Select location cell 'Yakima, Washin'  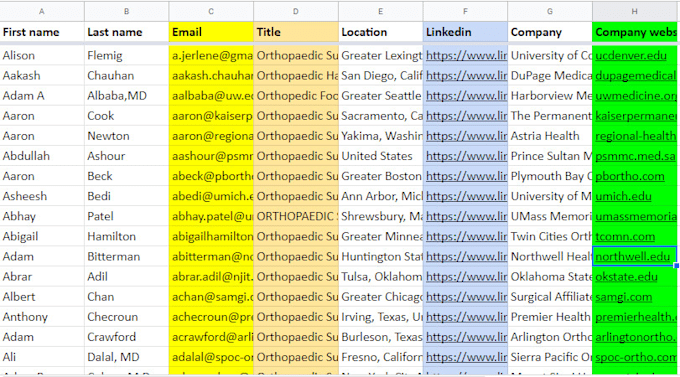click(380, 136)
